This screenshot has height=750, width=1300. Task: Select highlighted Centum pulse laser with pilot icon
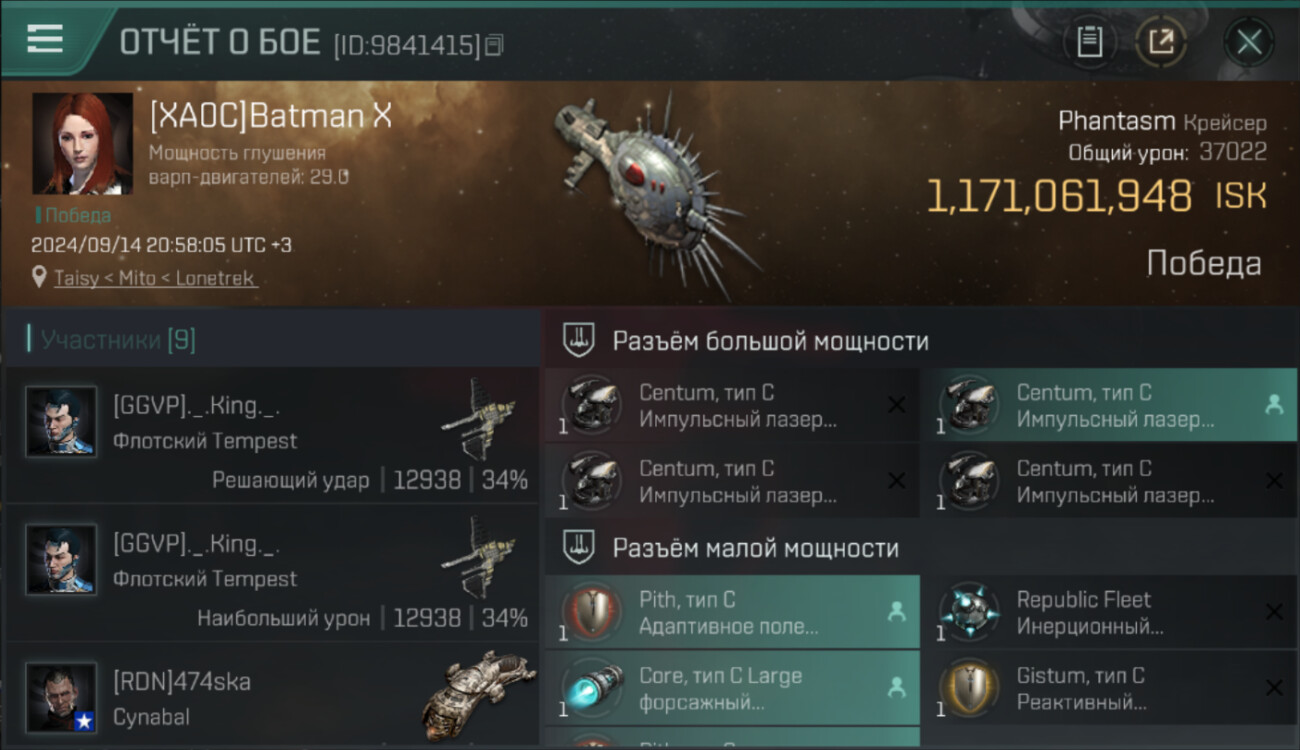click(1110, 405)
